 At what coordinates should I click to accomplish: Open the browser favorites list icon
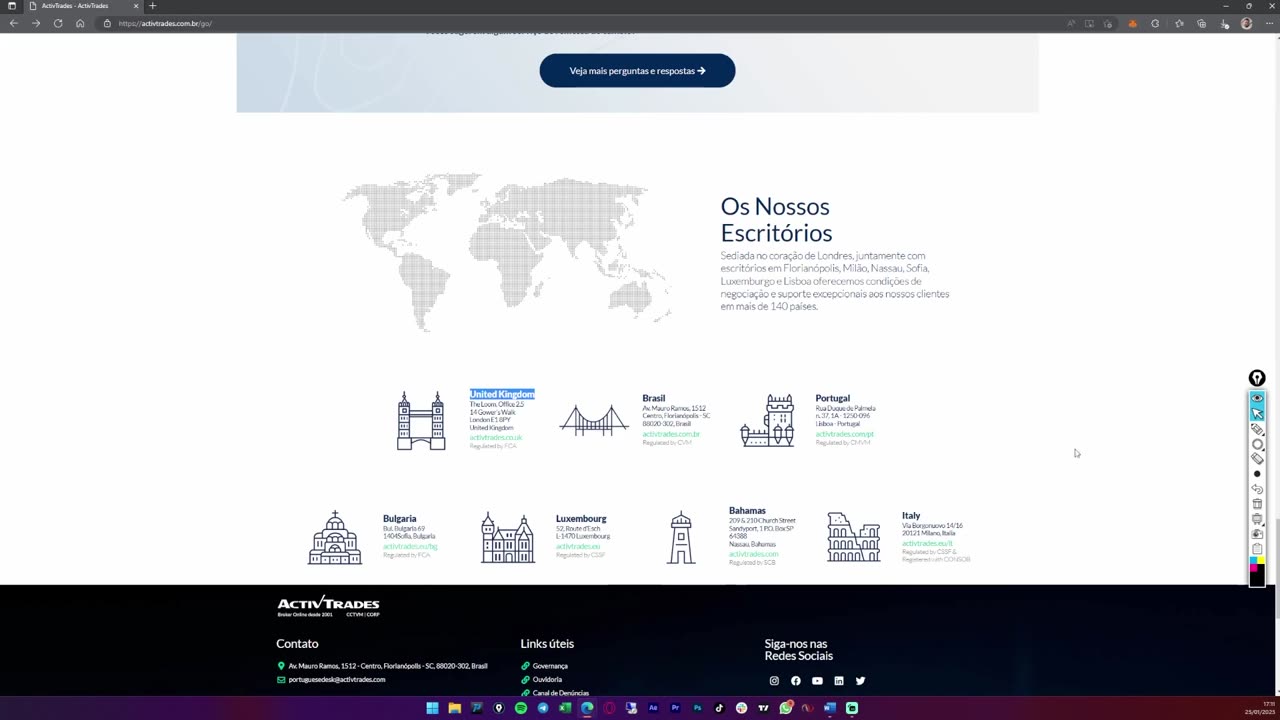pos(1179,23)
